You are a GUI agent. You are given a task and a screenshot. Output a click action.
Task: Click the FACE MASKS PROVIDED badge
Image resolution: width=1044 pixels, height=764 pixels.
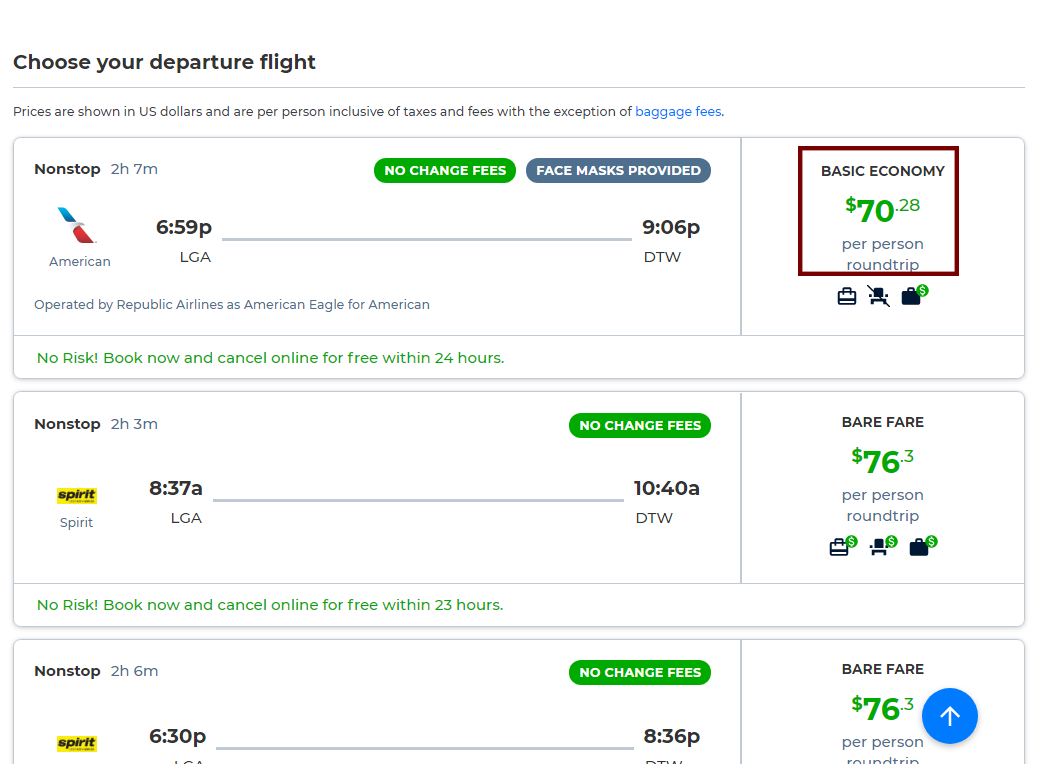[x=619, y=171]
